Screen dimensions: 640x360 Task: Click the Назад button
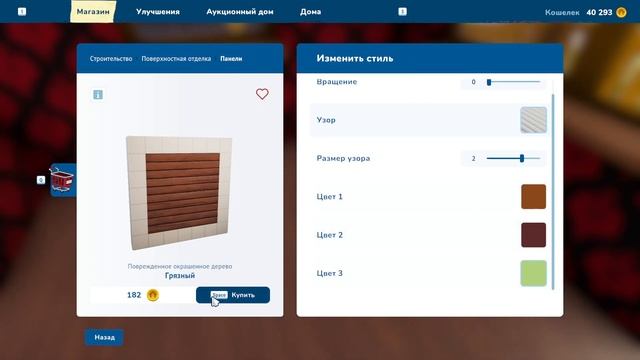point(104,337)
